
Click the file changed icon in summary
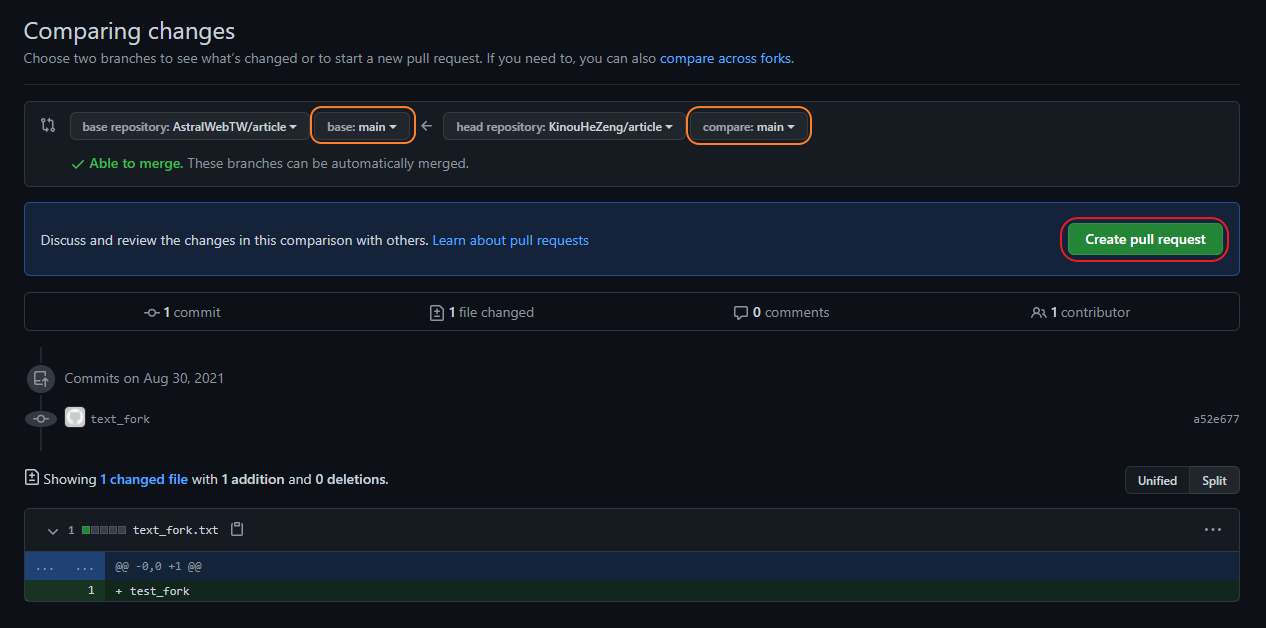click(436, 312)
